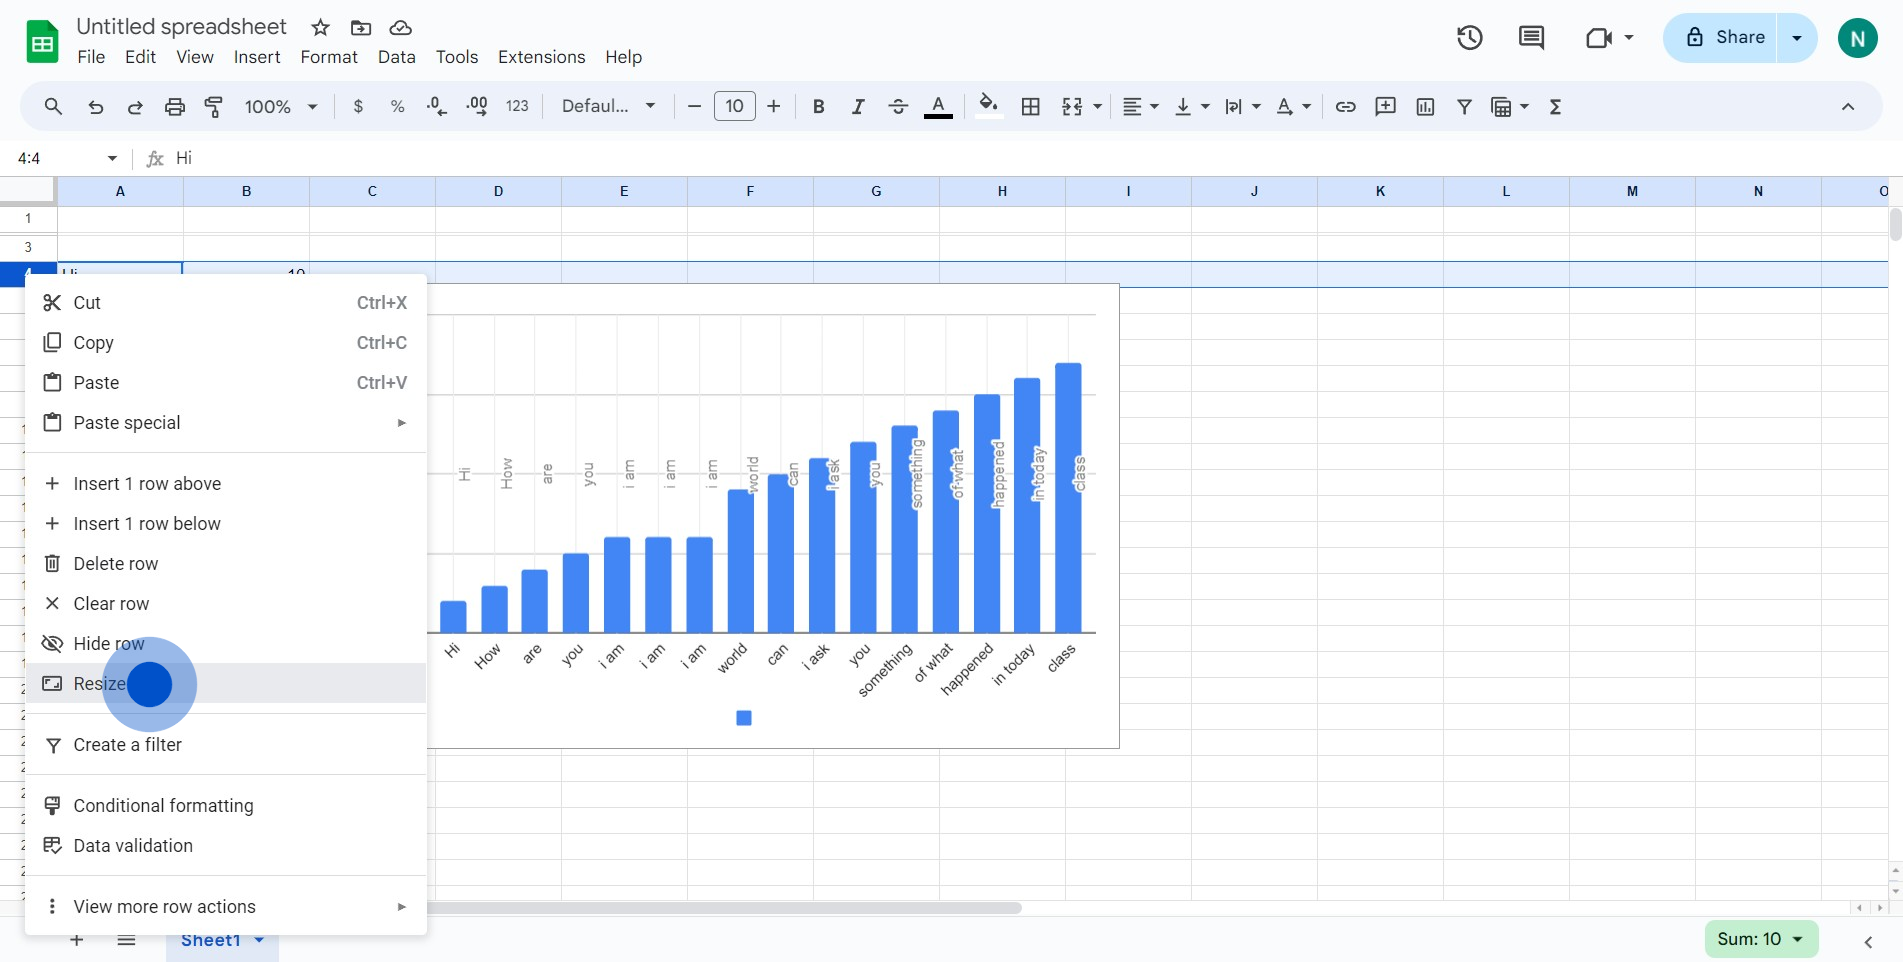Click Sum: 10 status button
The image size is (1903, 962).
1760,939
